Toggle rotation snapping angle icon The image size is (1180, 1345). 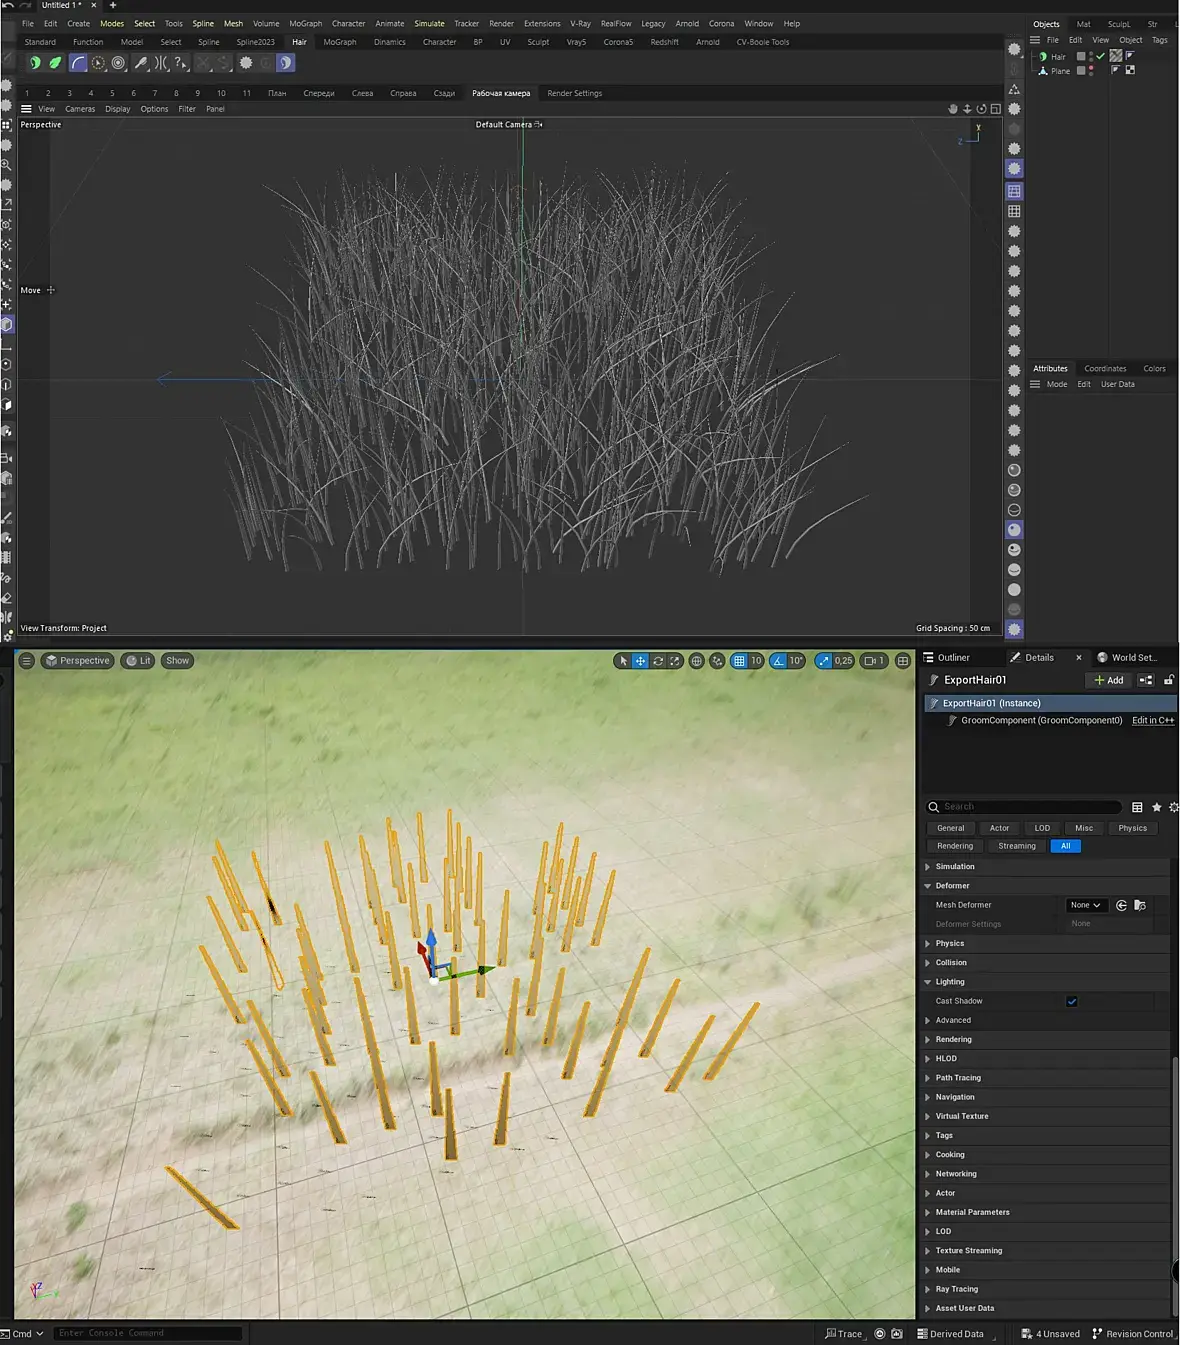(x=778, y=661)
